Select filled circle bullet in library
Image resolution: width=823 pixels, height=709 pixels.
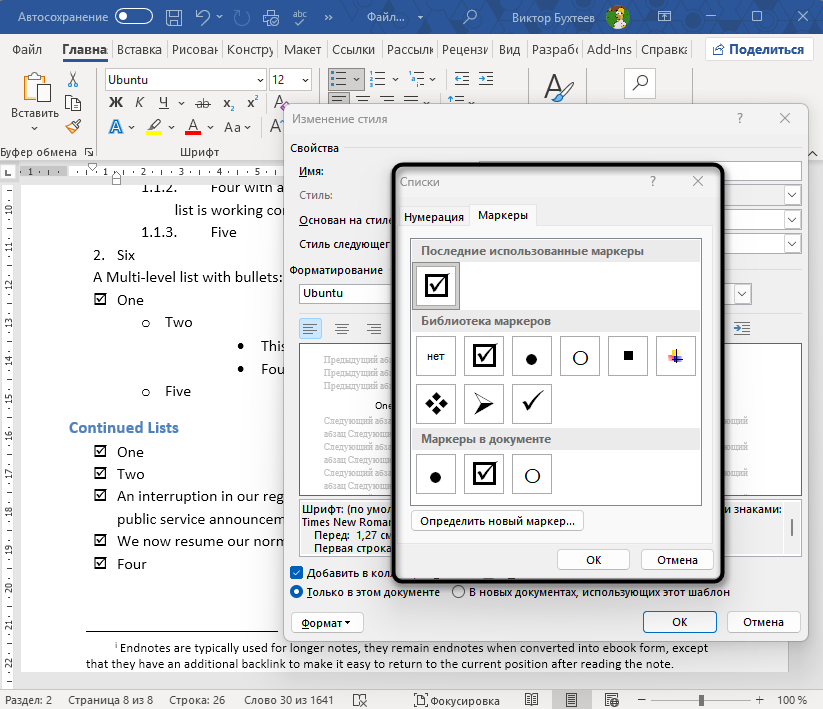pos(532,356)
